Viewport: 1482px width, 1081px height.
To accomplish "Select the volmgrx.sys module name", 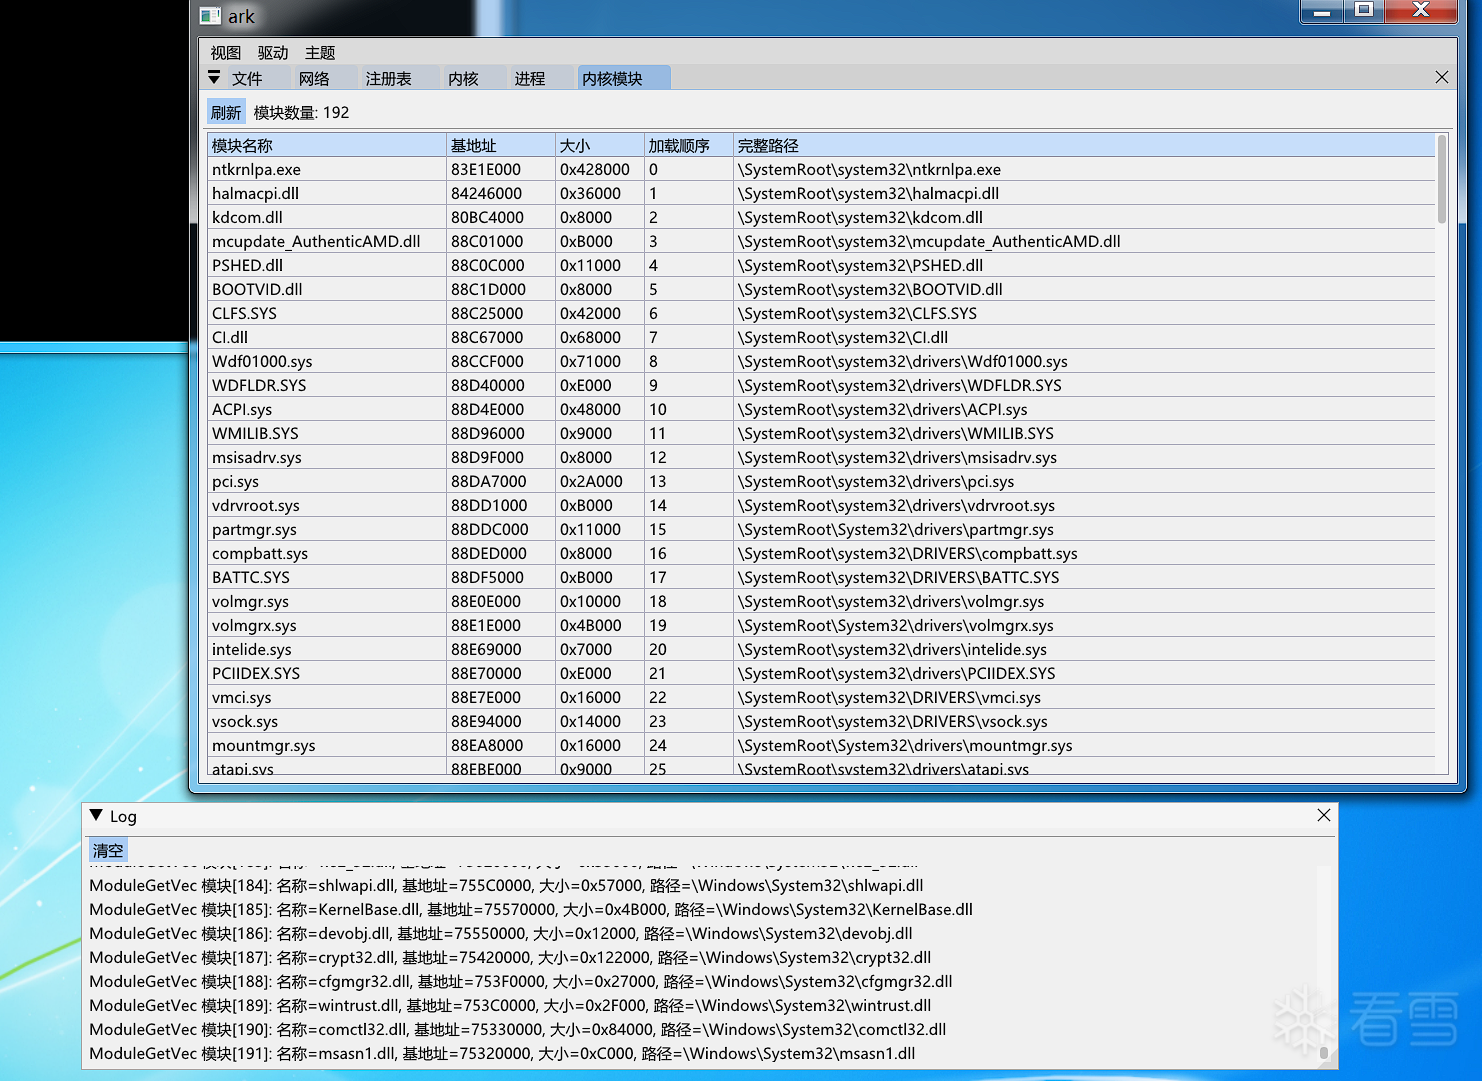I will [x=254, y=625].
